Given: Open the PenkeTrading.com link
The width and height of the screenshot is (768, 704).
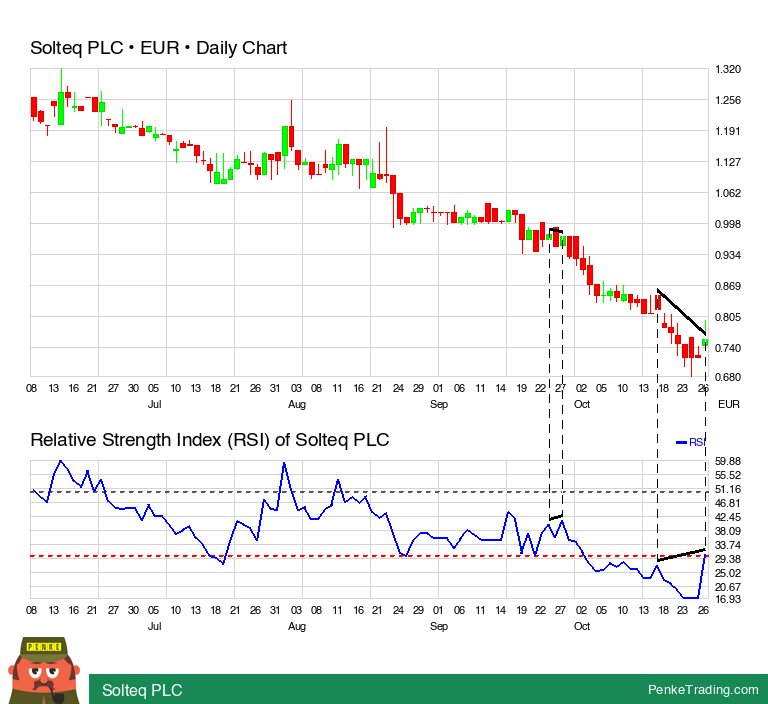Looking at the screenshot, I should pos(703,689).
